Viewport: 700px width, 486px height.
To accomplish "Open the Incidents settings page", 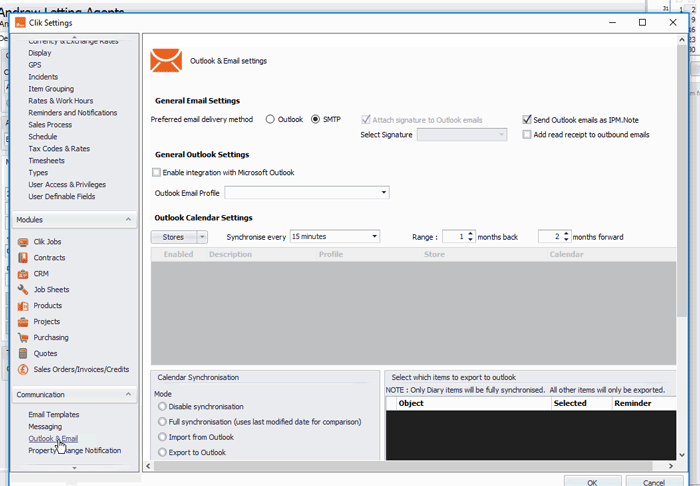I will coord(43,77).
